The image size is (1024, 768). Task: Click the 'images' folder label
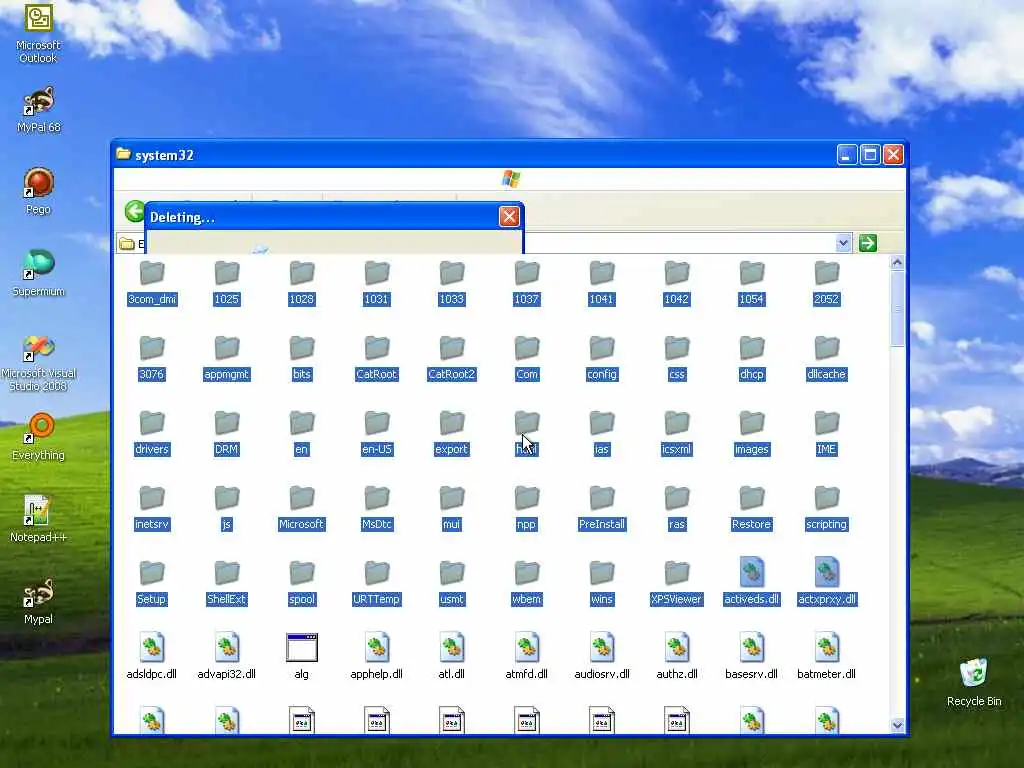(x=752, y=449)
